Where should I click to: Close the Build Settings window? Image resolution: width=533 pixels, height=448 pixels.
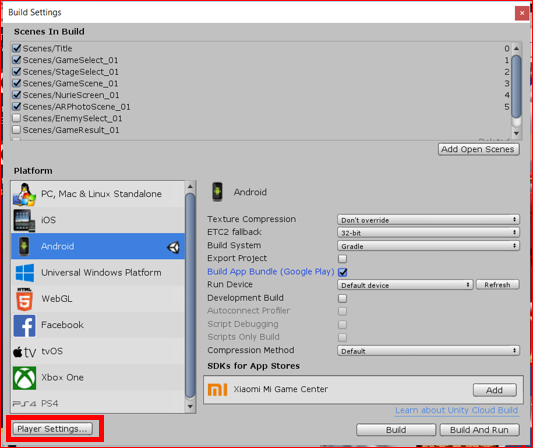pyautogui.click(x=522, y=13)
